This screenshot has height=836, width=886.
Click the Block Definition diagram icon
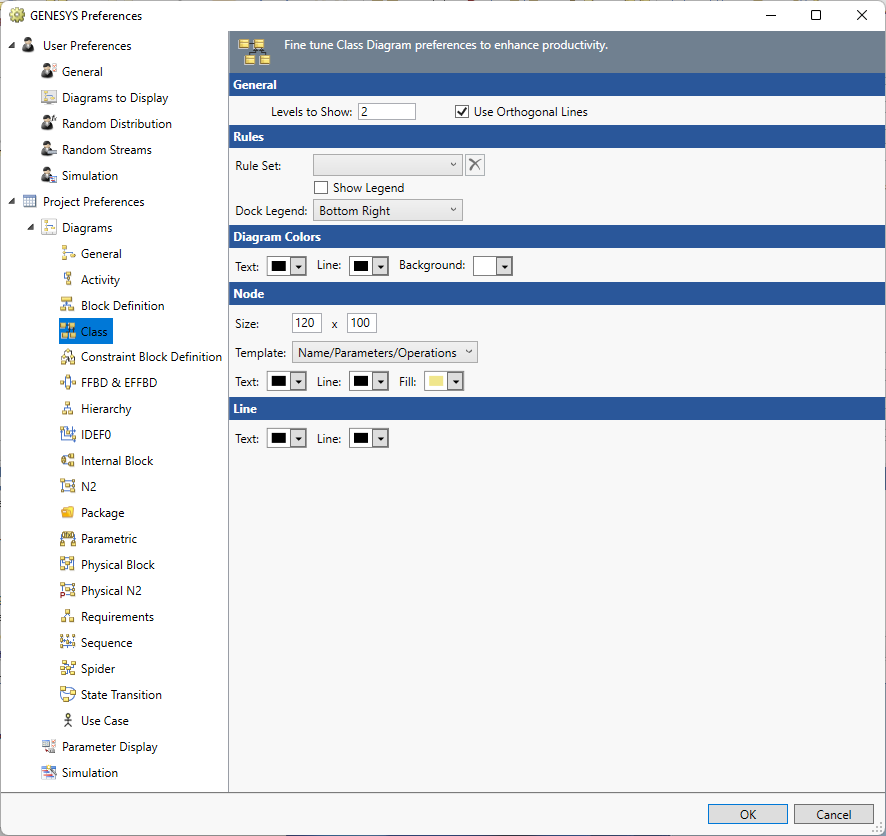pyautogui.click(x=65, y=305)
